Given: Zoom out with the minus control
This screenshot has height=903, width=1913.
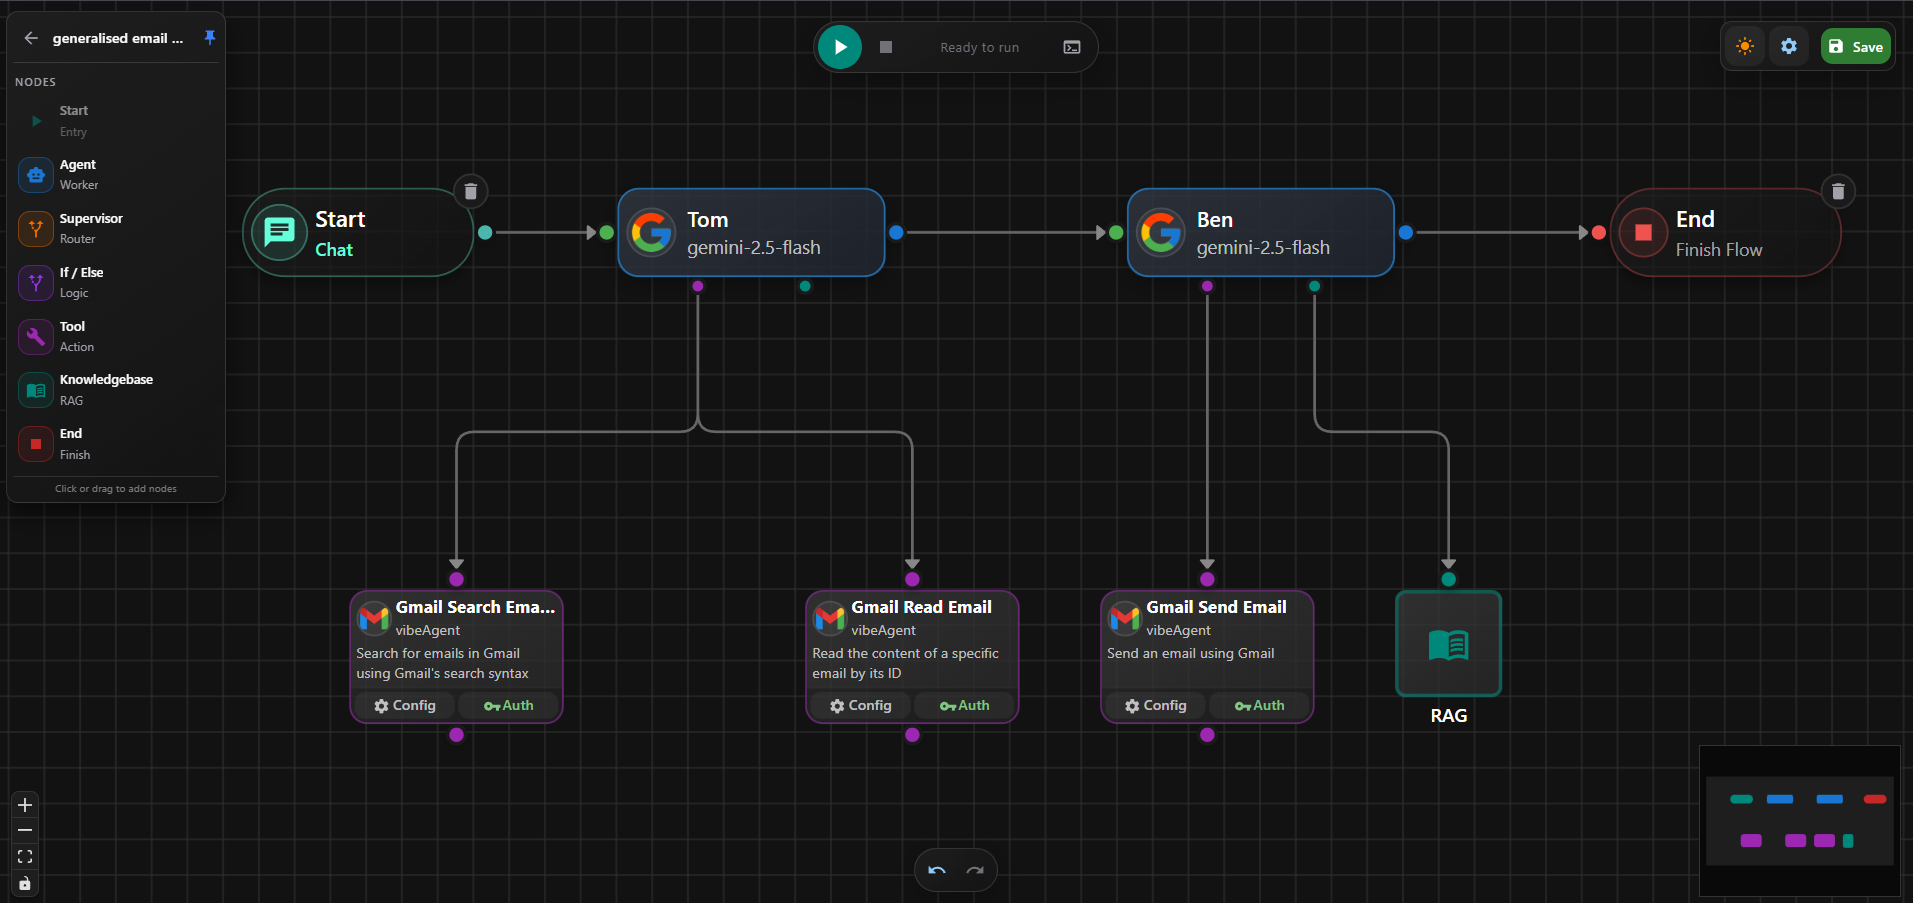Looking at the screenshot, I should point(25,831).
